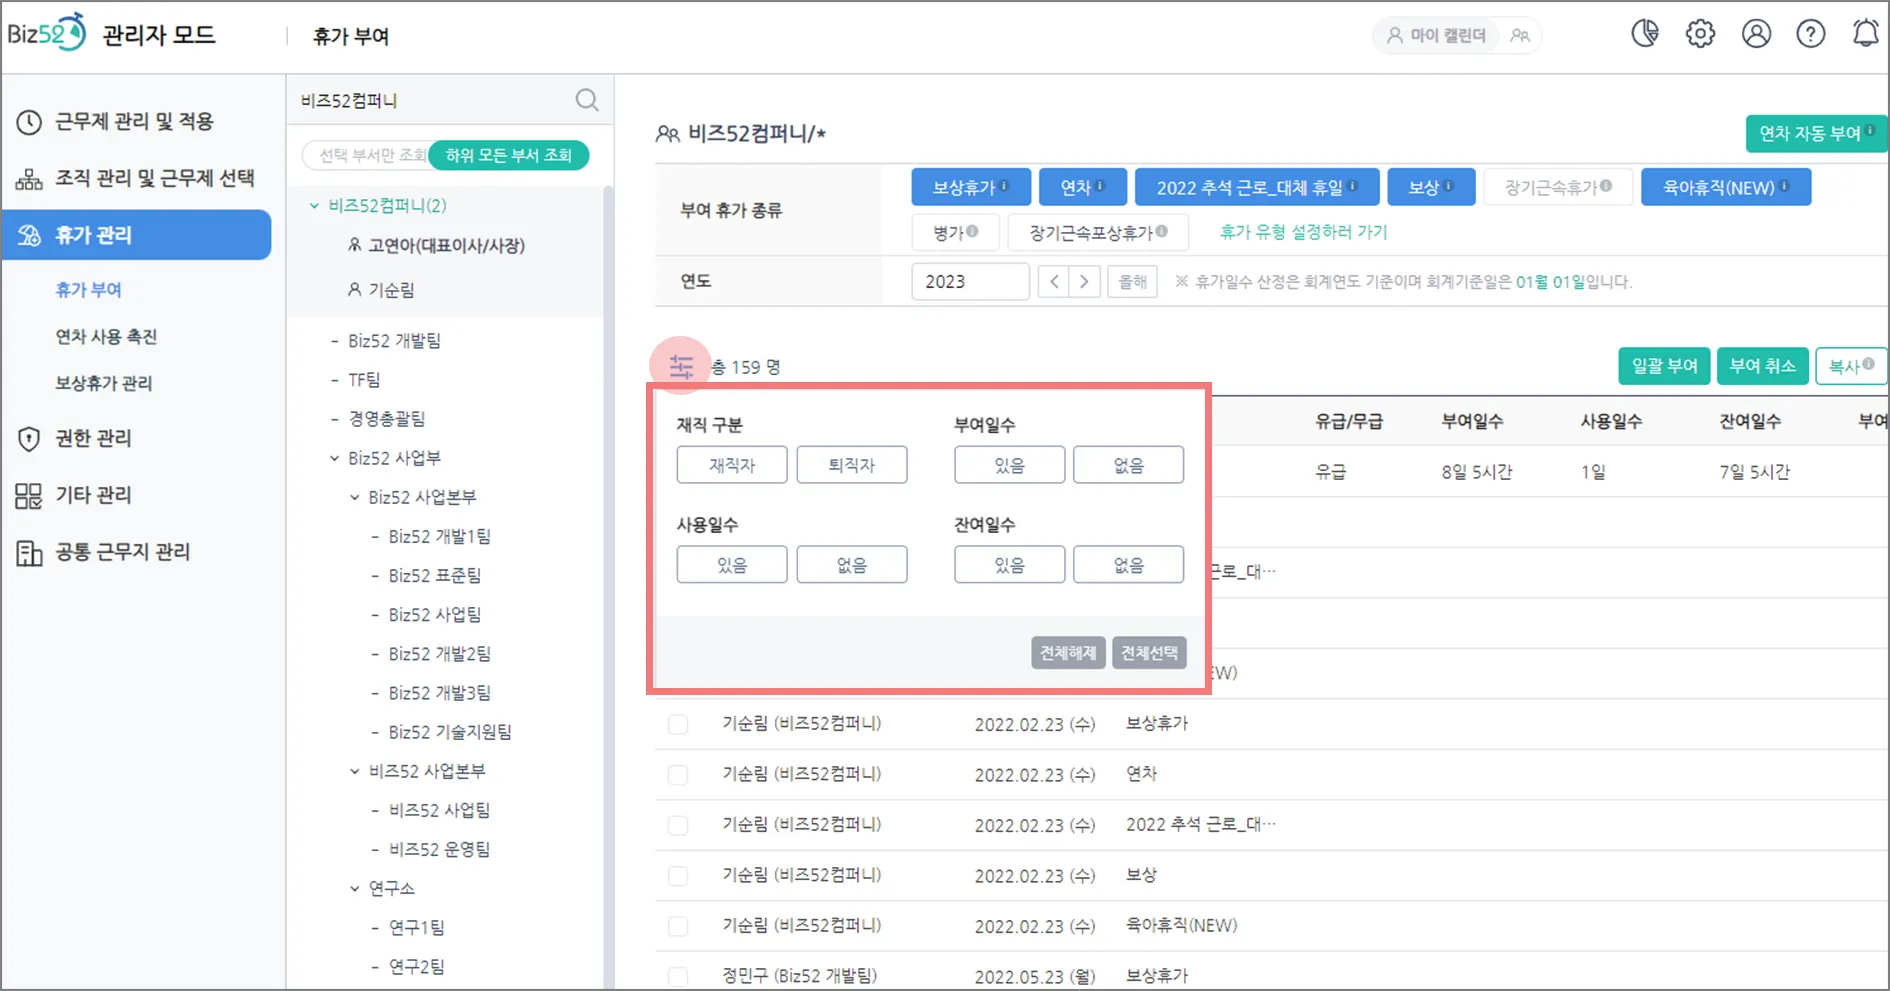
Task: Open 보상휴가 관리 submenu
Action: point(104,383)
